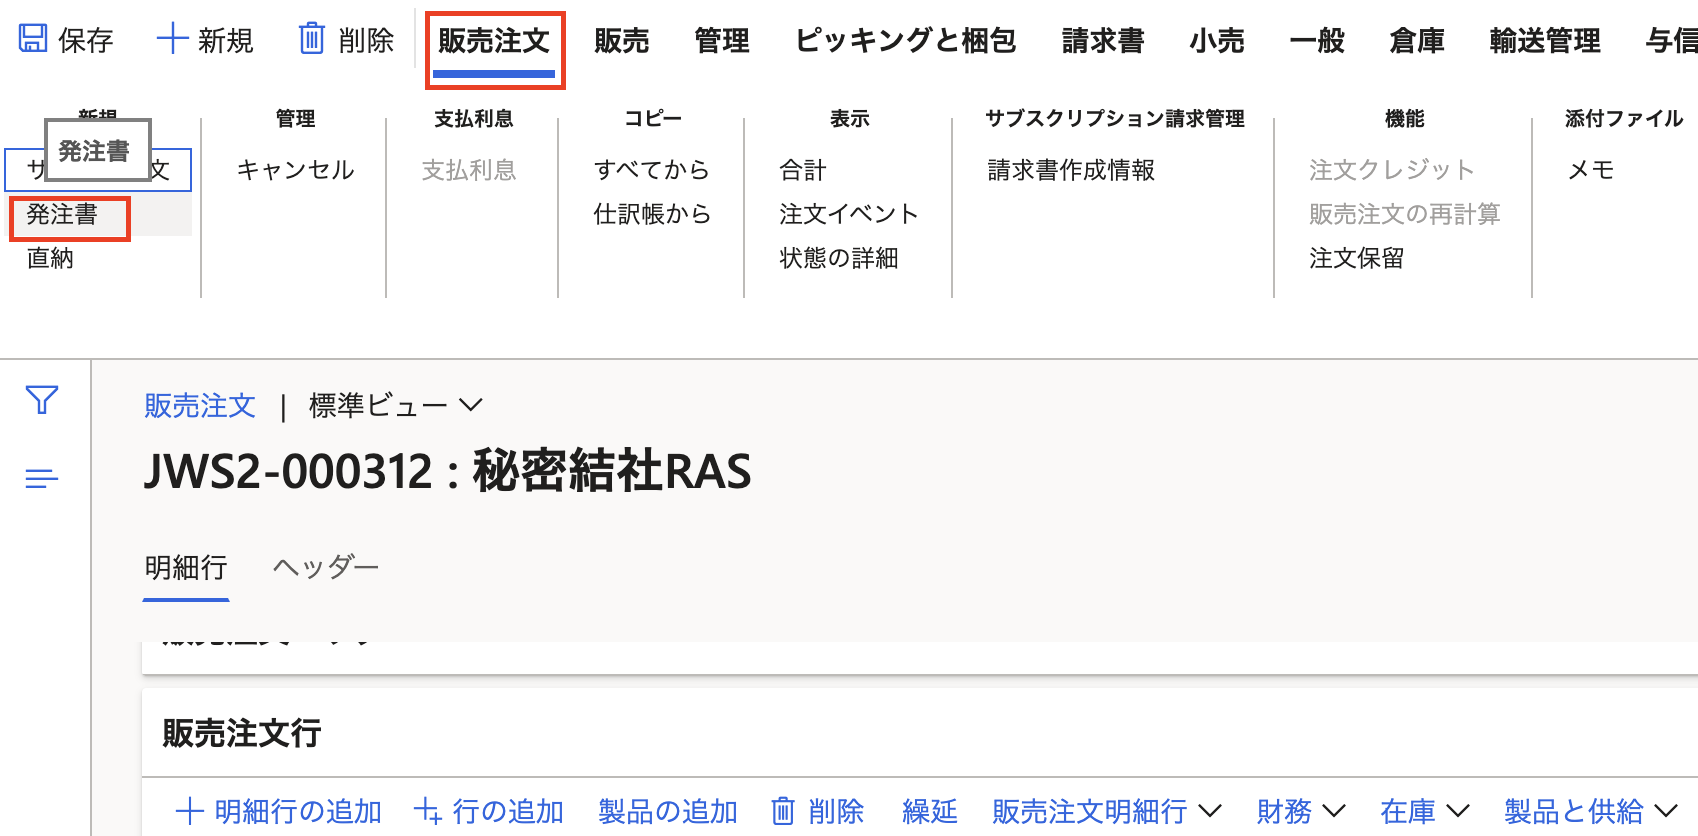Click 請求書作成情報 command

1071,170
